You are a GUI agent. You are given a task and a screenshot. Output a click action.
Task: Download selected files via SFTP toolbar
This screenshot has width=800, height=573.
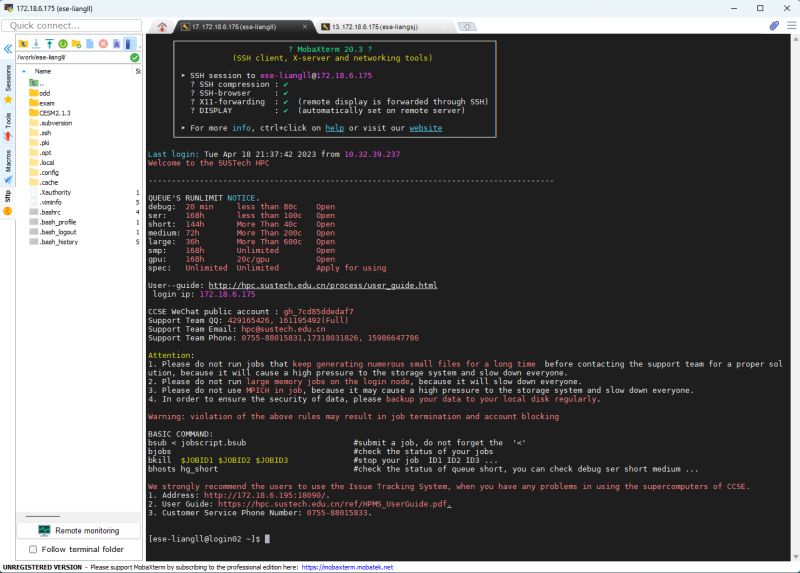[x=36, y=44]
